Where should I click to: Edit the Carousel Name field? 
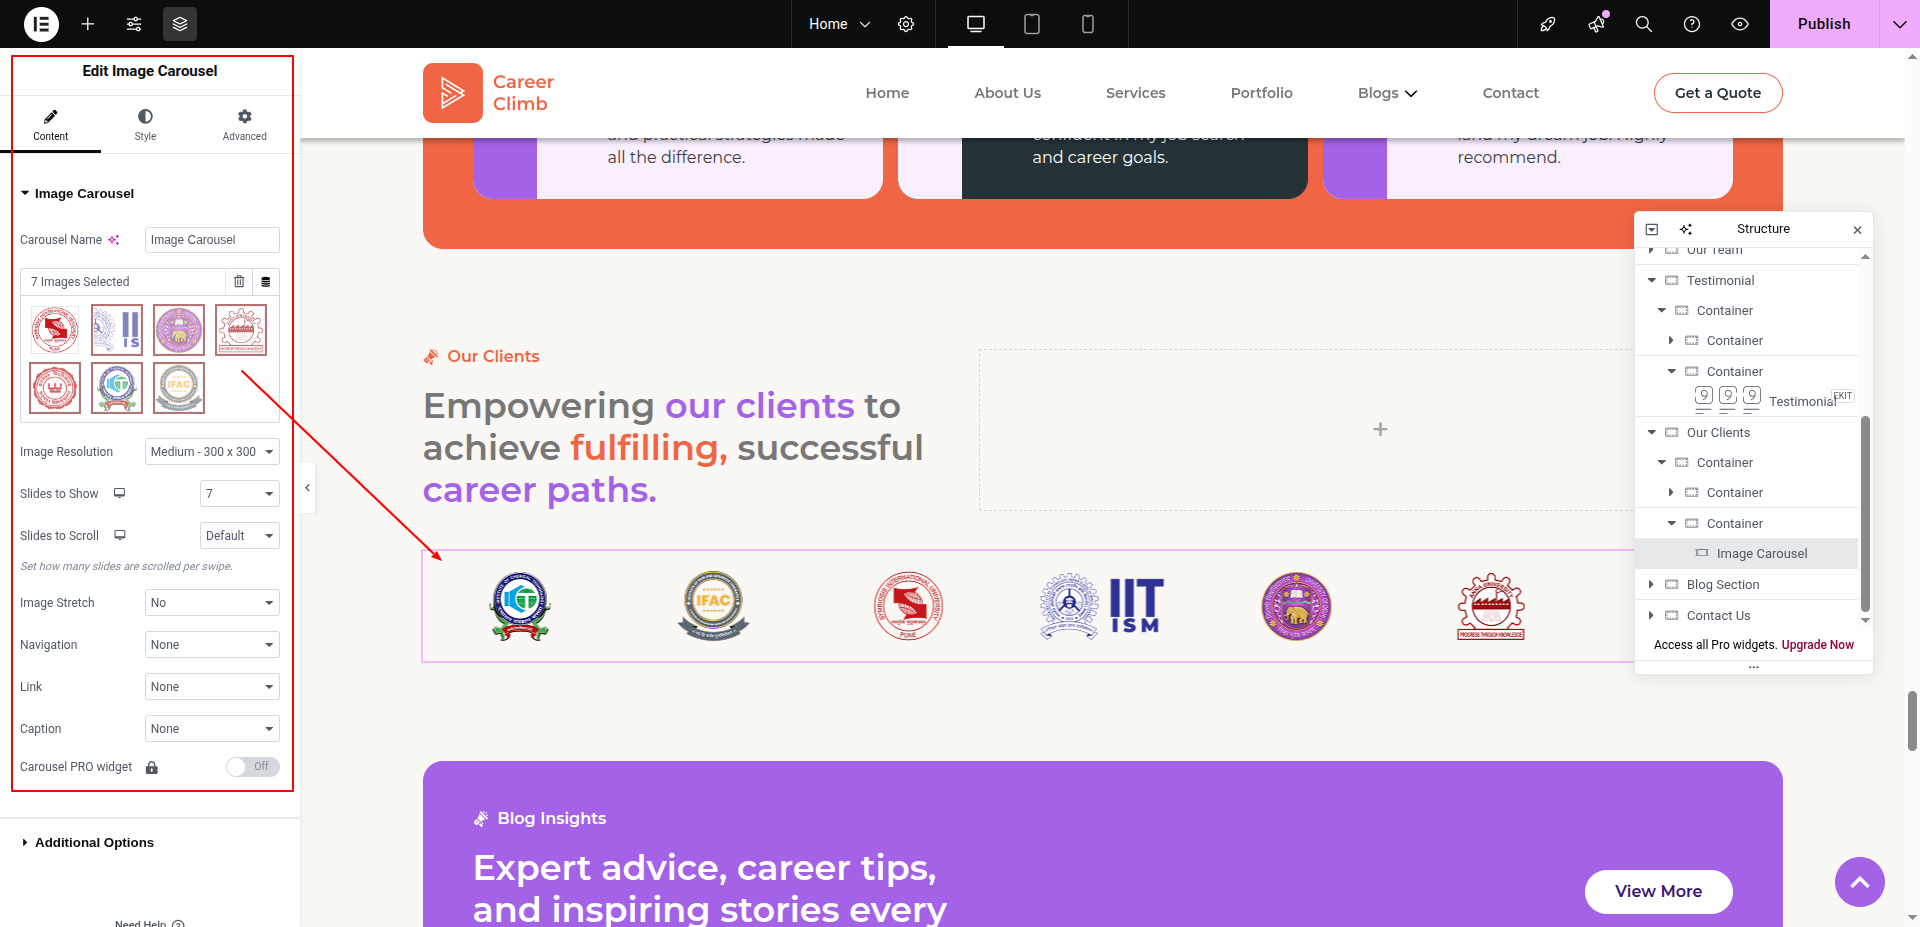[x=212, y=240]
